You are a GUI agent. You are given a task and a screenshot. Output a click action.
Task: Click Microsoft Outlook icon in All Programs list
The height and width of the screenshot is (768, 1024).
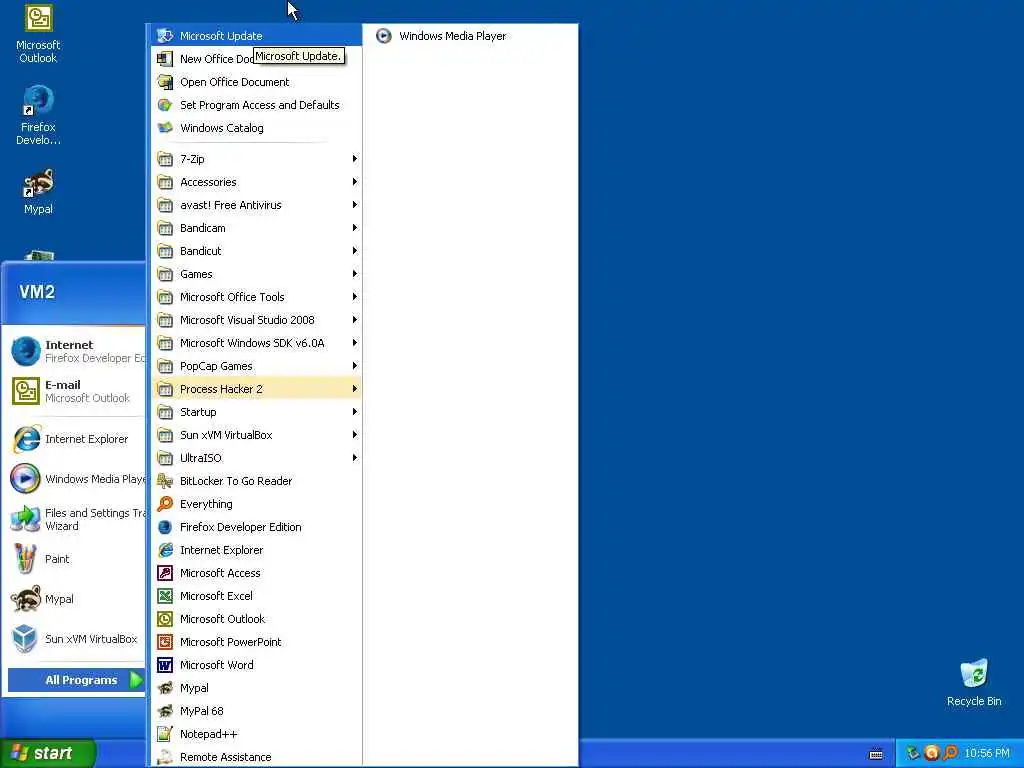point(165,618)
